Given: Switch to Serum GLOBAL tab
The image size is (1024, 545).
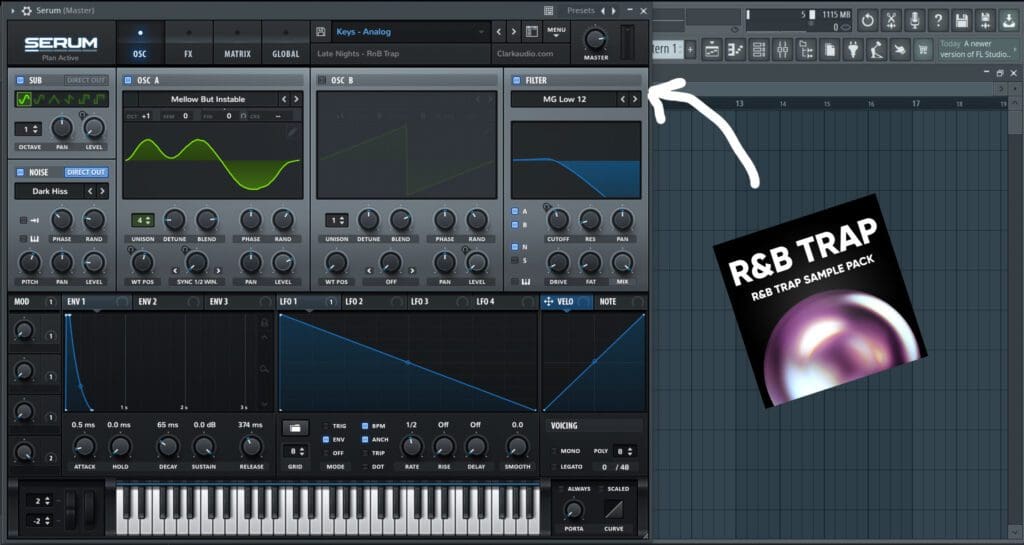Looking at the screenshot, I should [285, 43].
